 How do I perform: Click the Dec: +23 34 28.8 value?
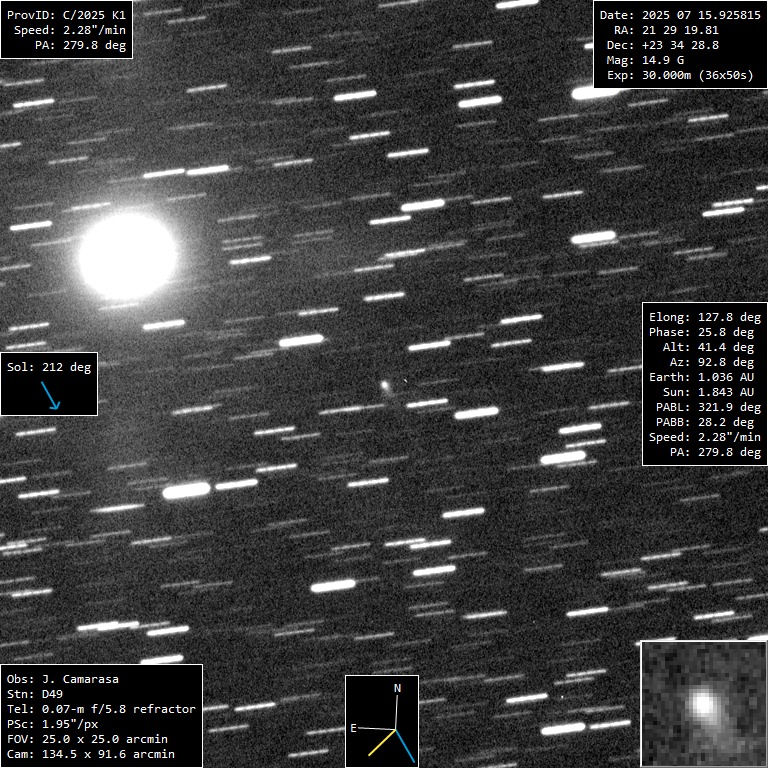(663, 45)
